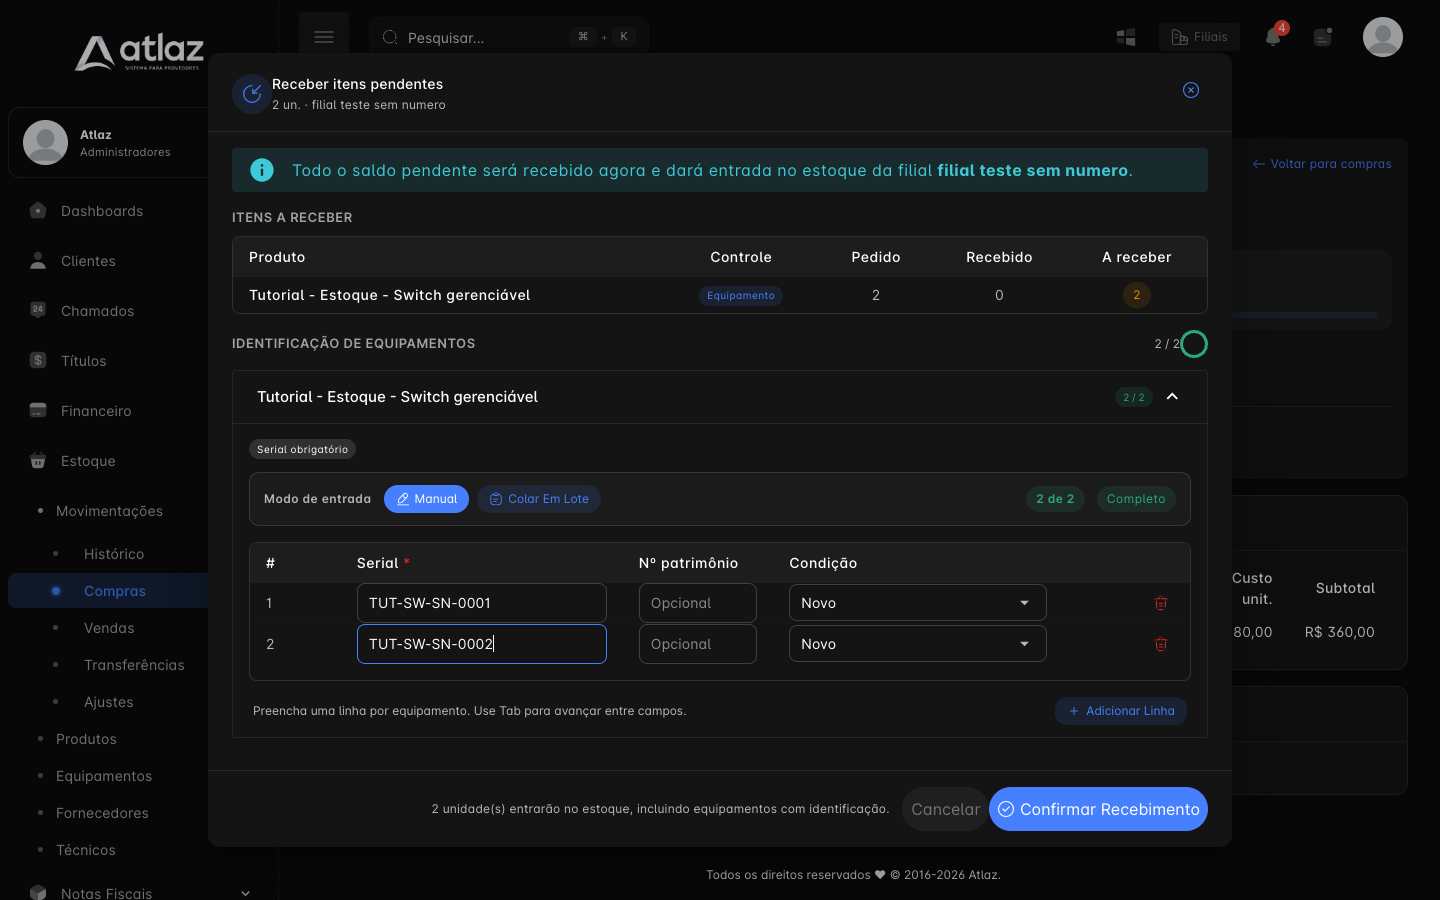Click the grid icon beside Filiais
The image size is (1440, 900).
coord(1126,37)
